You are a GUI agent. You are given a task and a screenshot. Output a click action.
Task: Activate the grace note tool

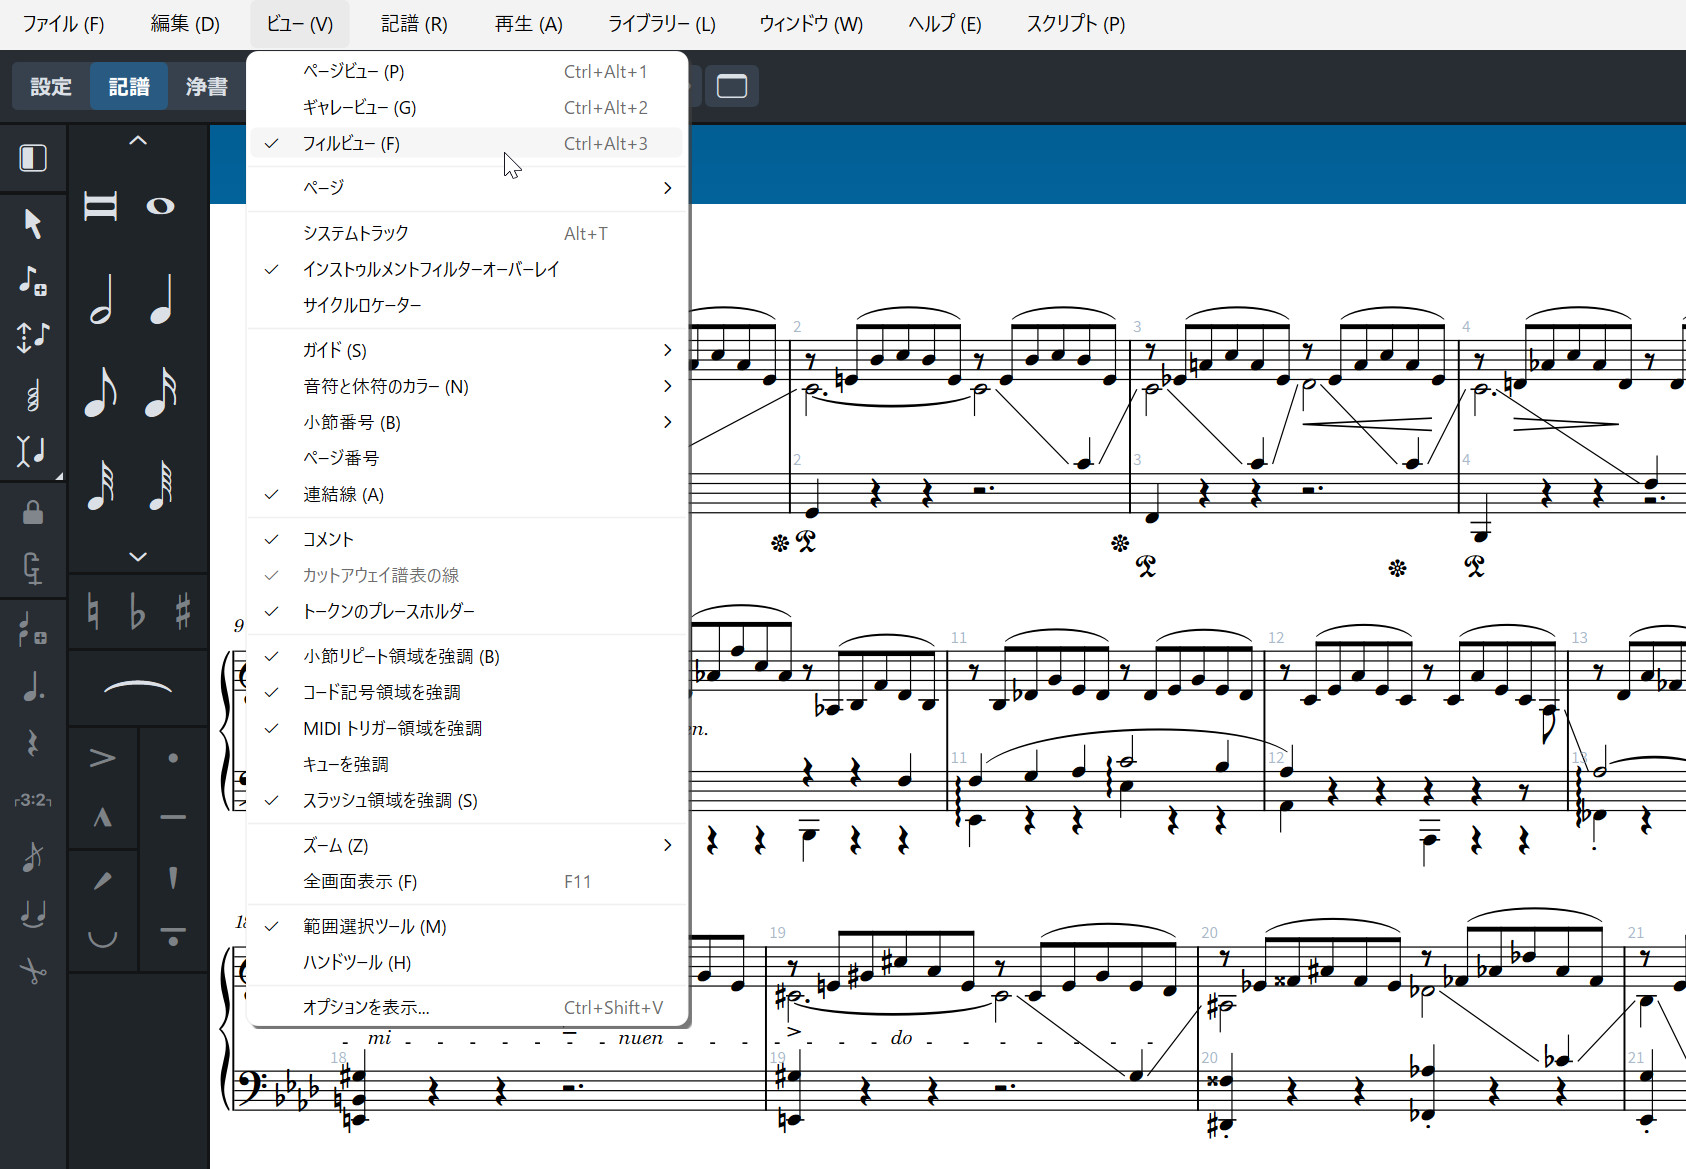[x=33, y=856]
